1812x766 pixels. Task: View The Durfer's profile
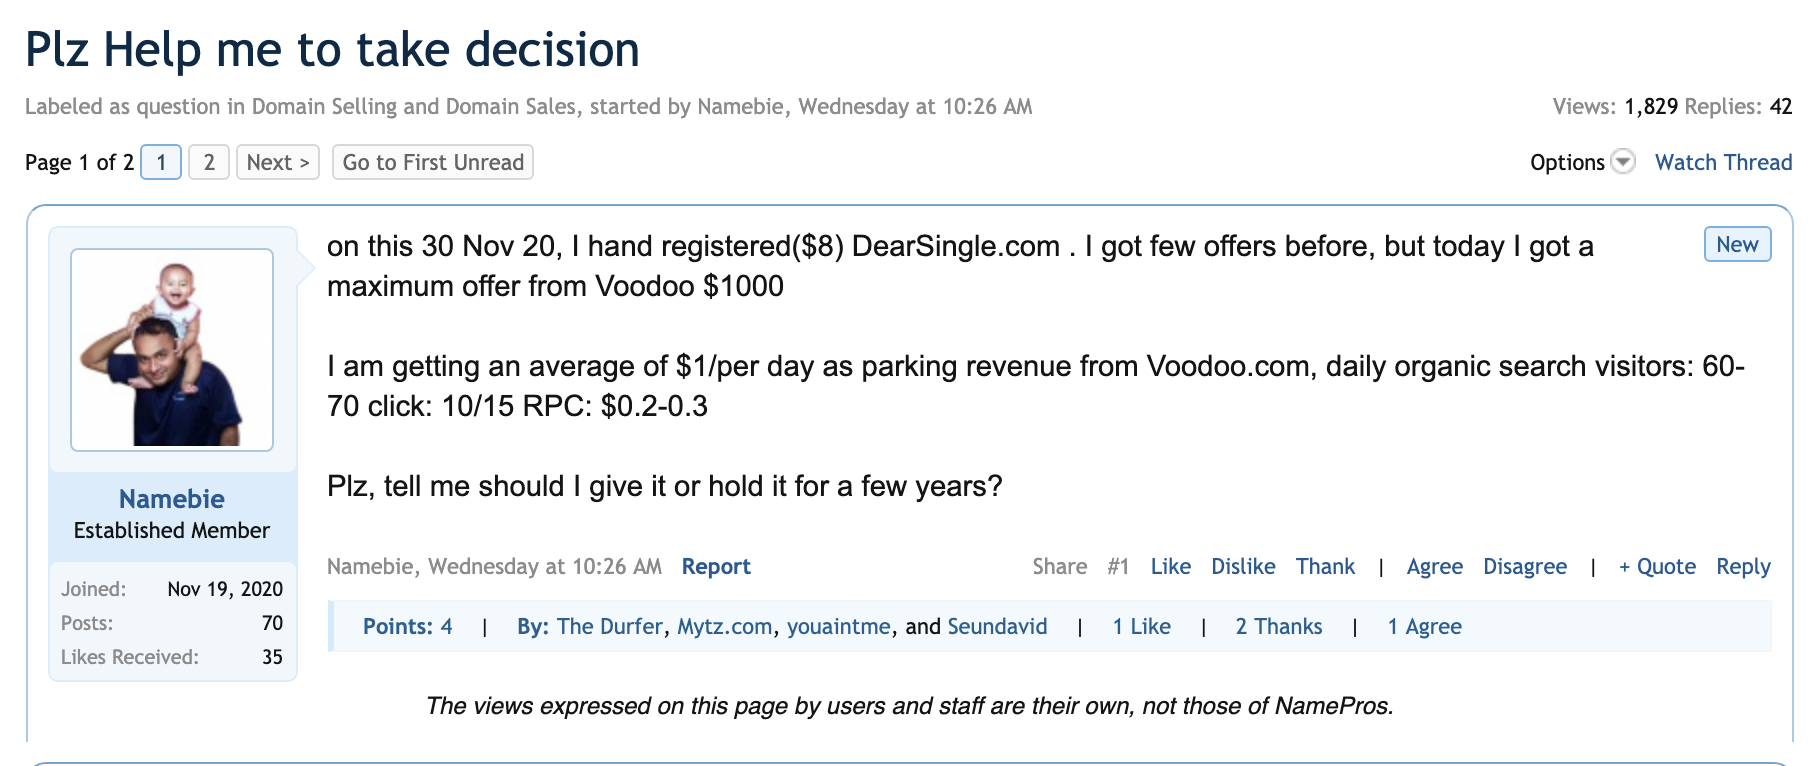[x=609, y=626]
